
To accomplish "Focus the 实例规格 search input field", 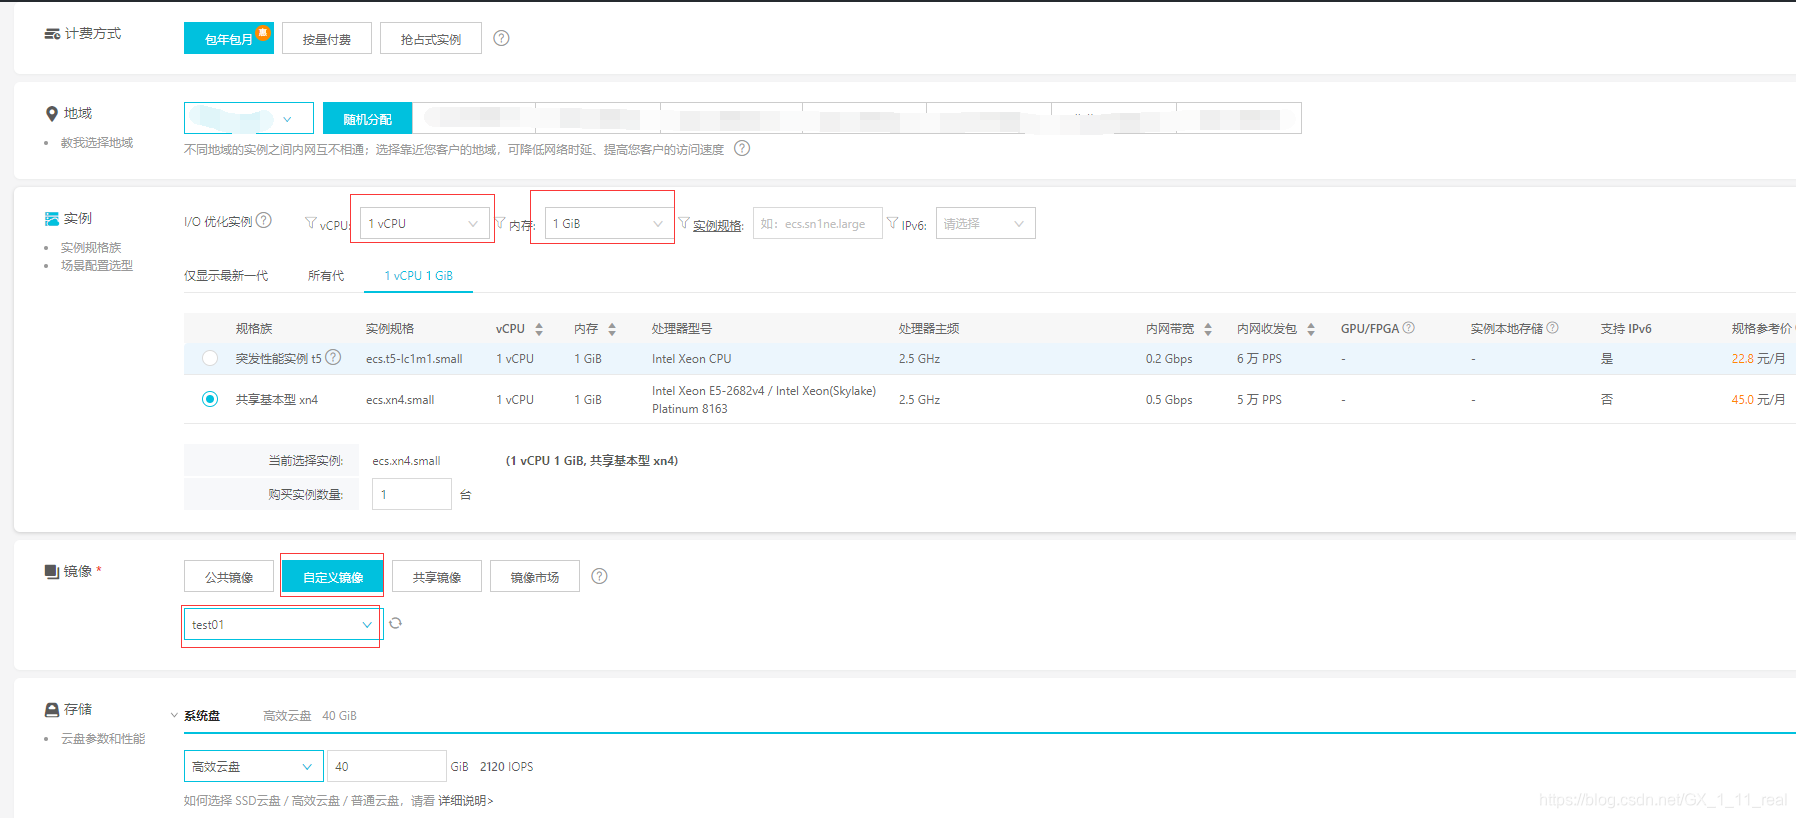I will [x=818, y=223].
